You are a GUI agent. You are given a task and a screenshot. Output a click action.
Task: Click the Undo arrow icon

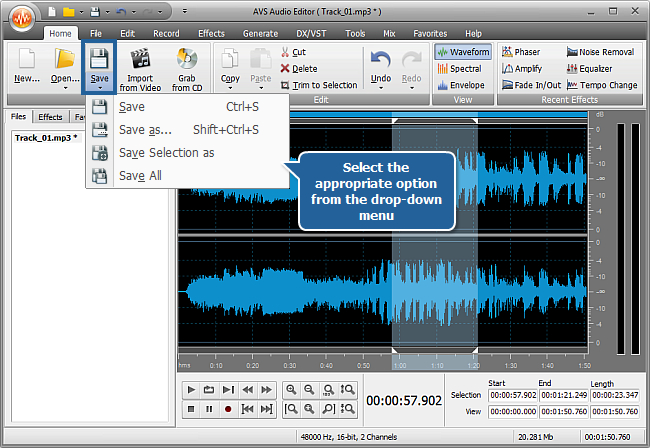pyautogui.click(x=381, y=60)
